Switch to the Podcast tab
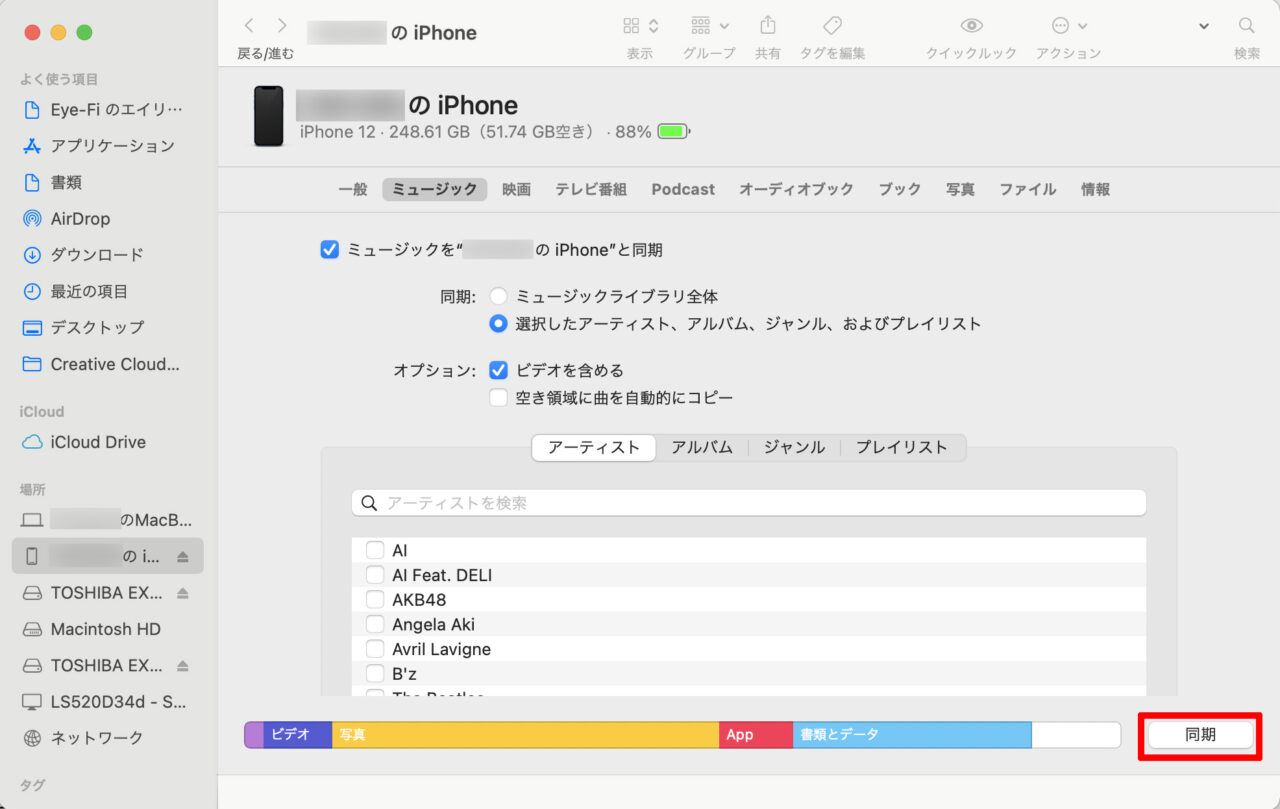This screenshot has width=1280, height=809. click(x=683, y=189)
